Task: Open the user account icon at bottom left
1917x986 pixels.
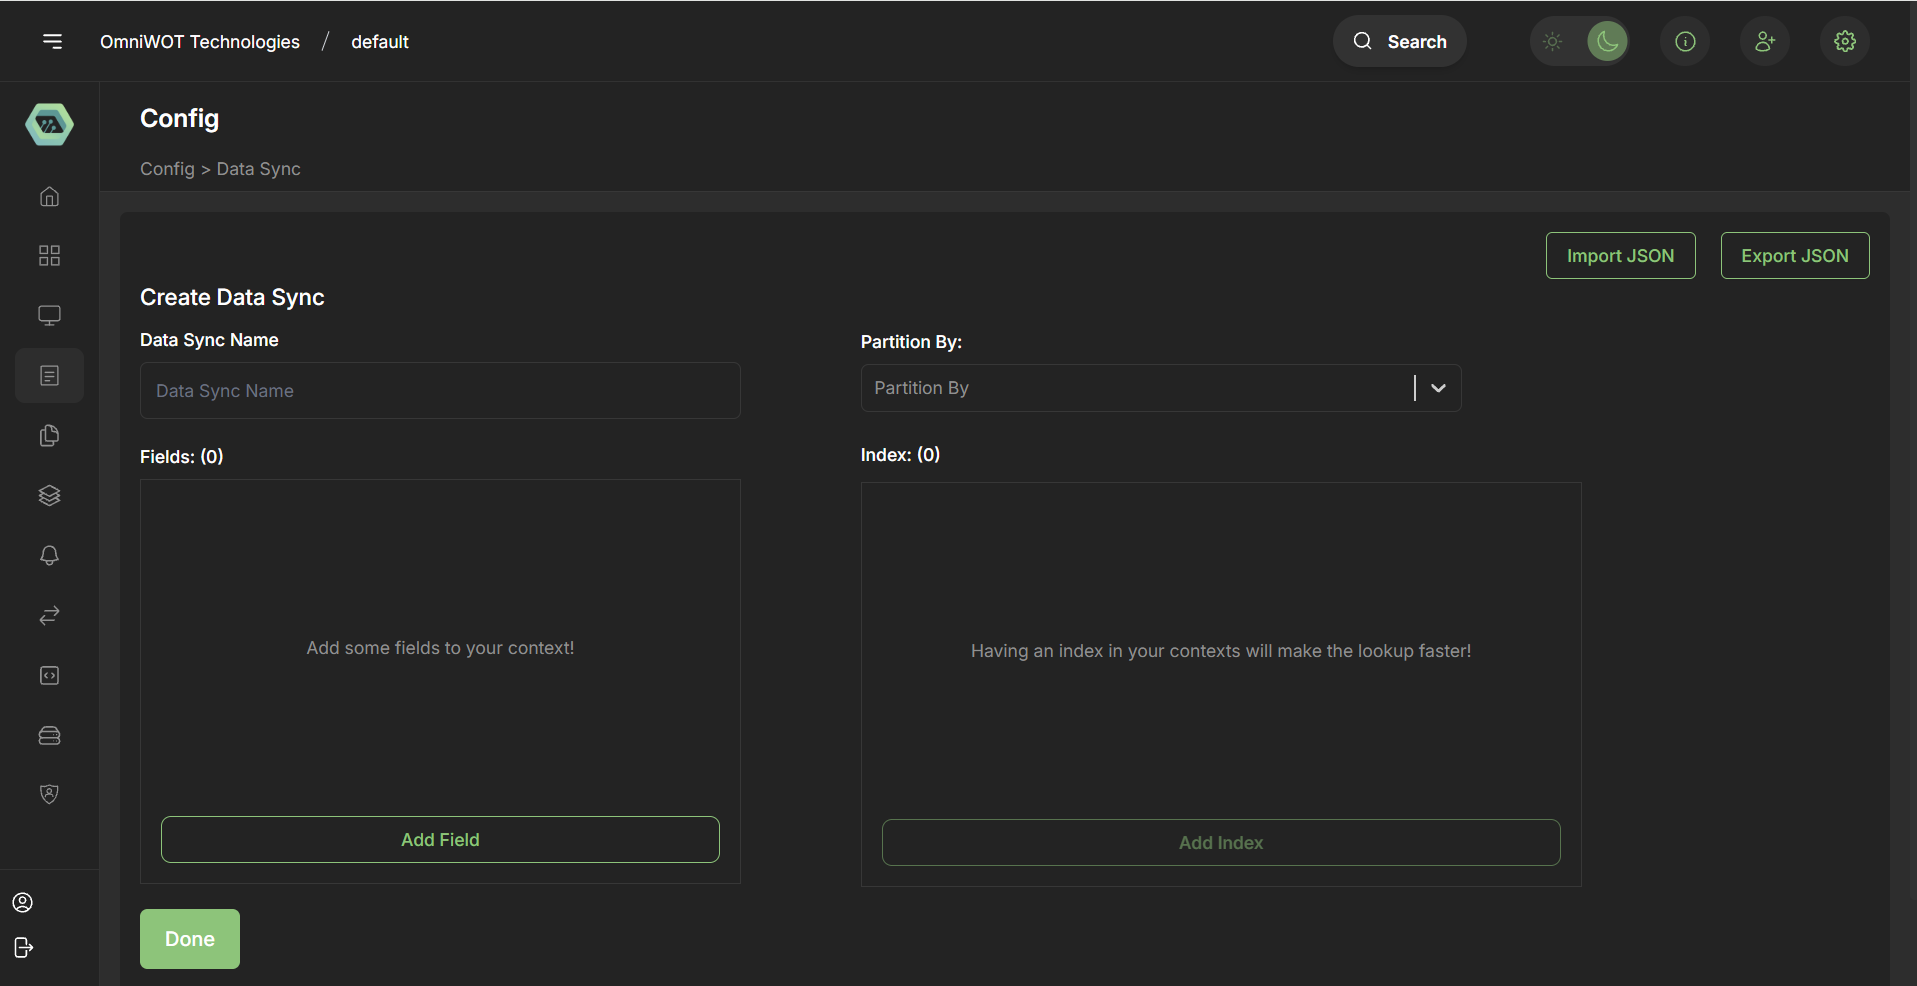Action: (22, 902)
